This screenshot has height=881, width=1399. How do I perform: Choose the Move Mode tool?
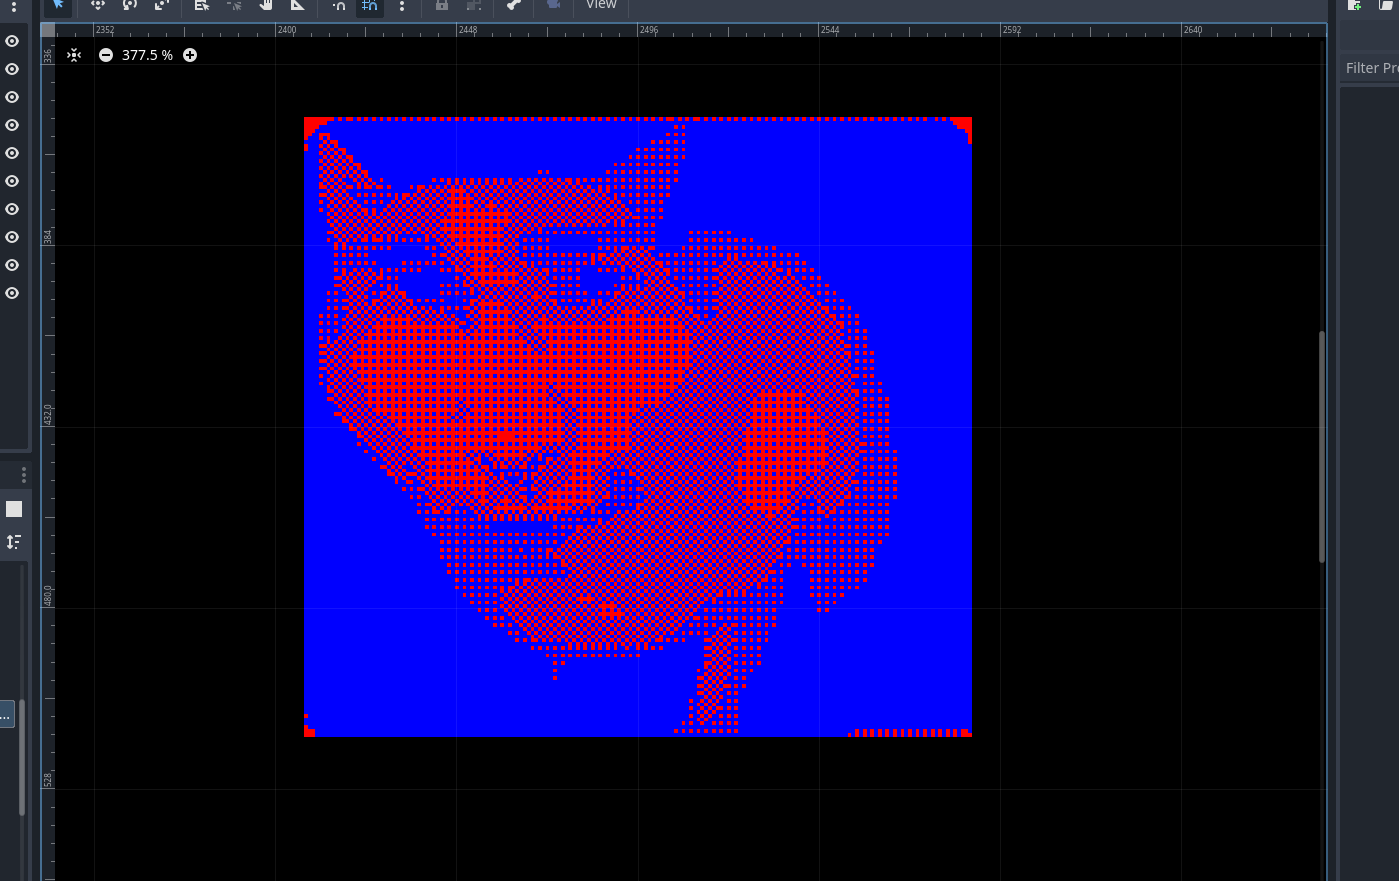(98, 4)
